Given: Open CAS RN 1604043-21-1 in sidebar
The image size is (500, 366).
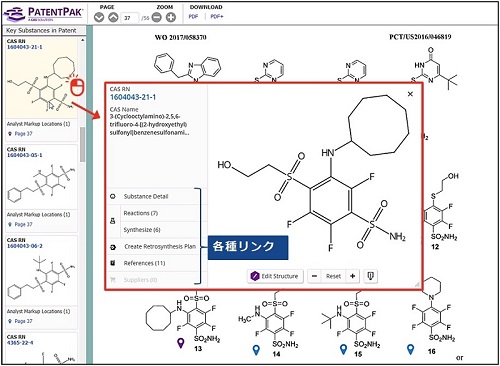Looking at the screenshot, I should click(25, 47).
